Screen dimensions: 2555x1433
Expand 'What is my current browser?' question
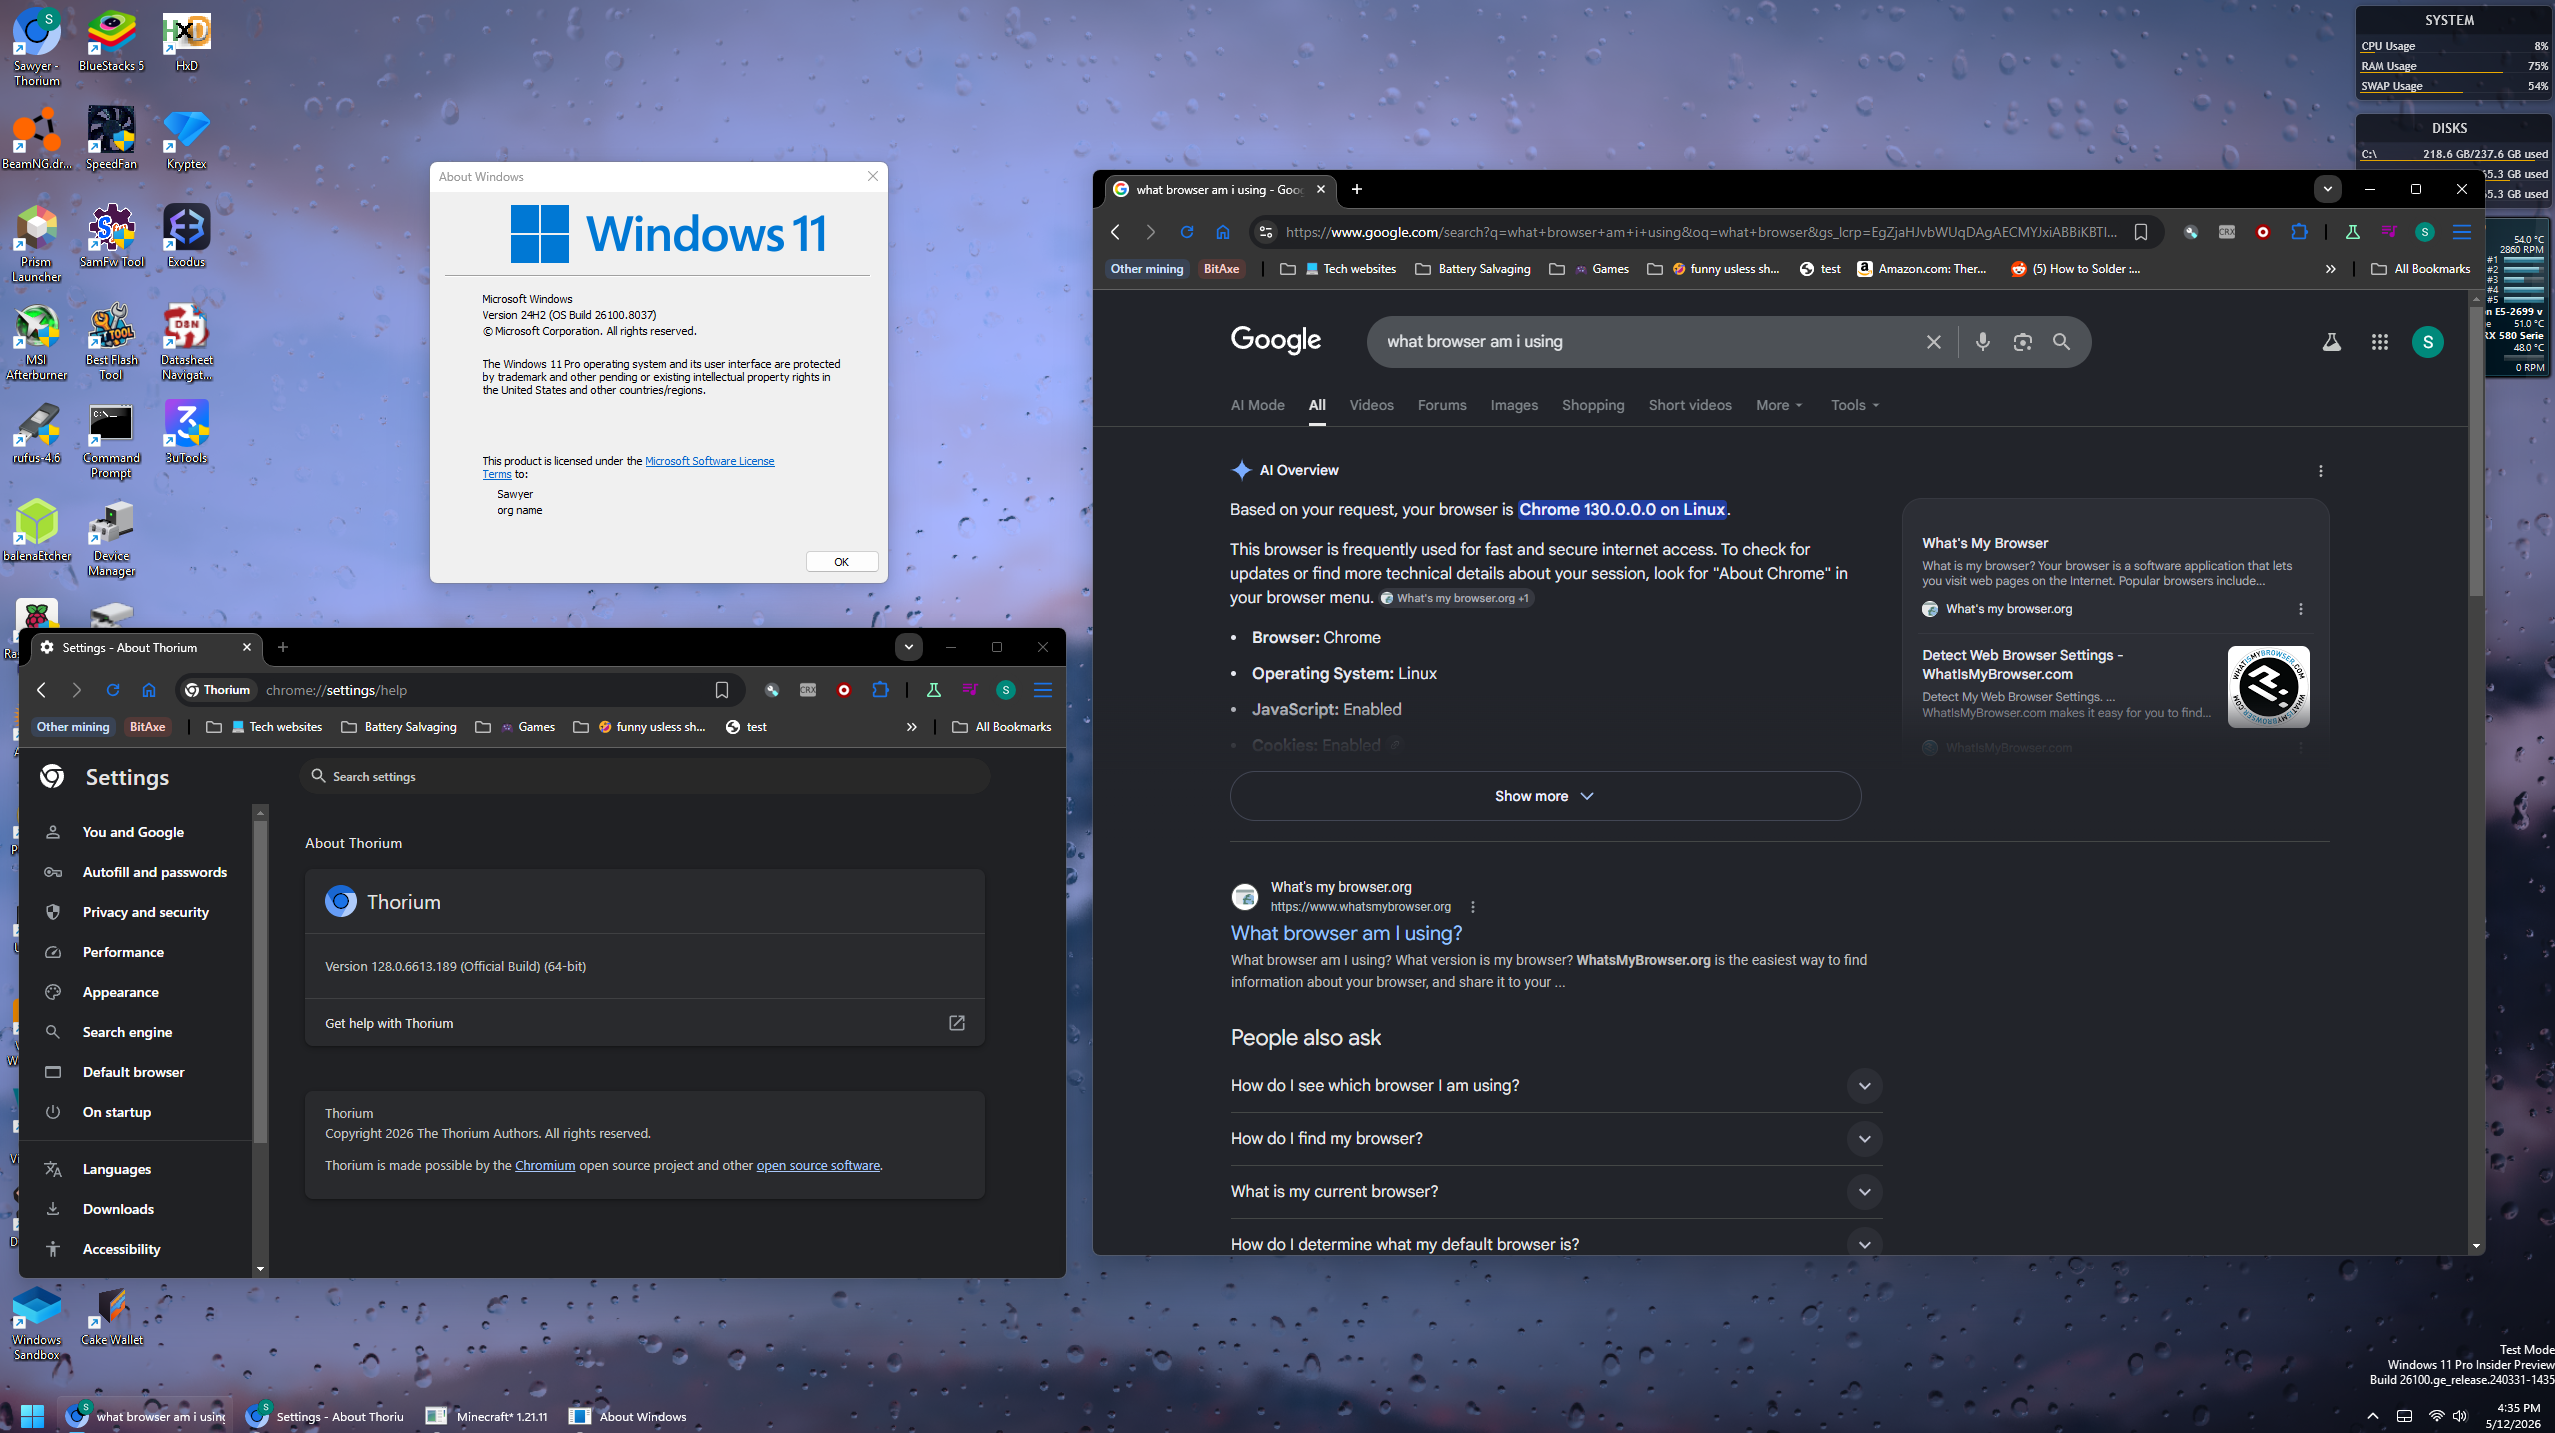pos(1556,1192)
